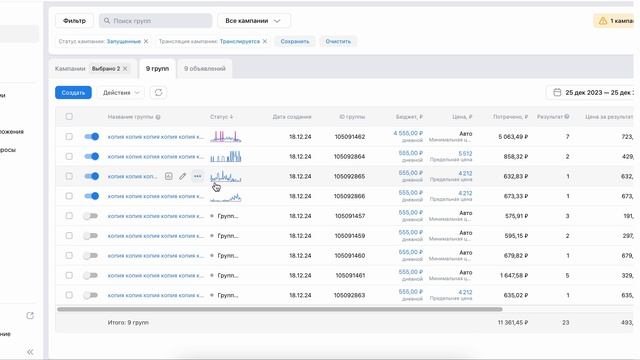Open group name link in row 105091462
This screenshot has height=360, width=640.
click(156, 137)
